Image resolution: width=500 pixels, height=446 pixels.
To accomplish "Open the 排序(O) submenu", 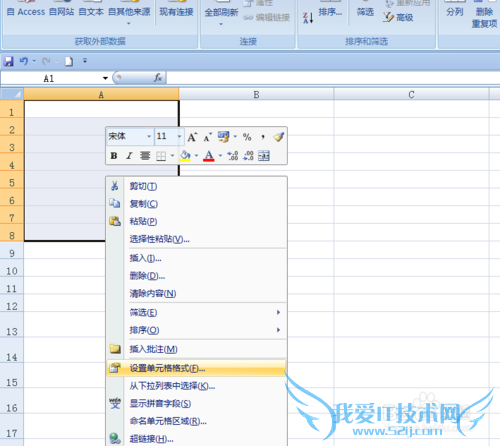I will 197,330.
